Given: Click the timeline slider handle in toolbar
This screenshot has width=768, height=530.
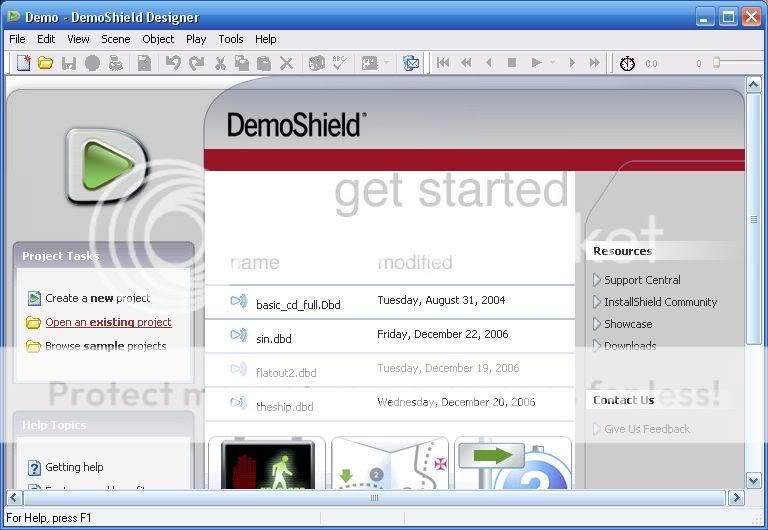Looking at the screenshot, I should tap(716, 63).
